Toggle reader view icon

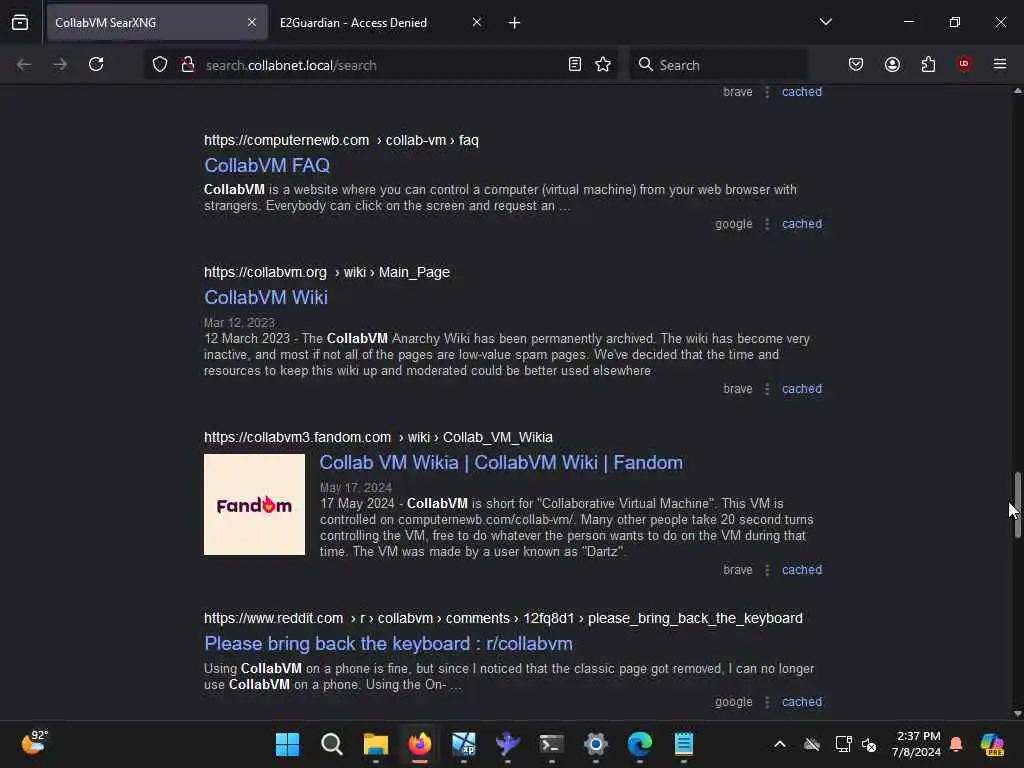click(x=575, y=65)
